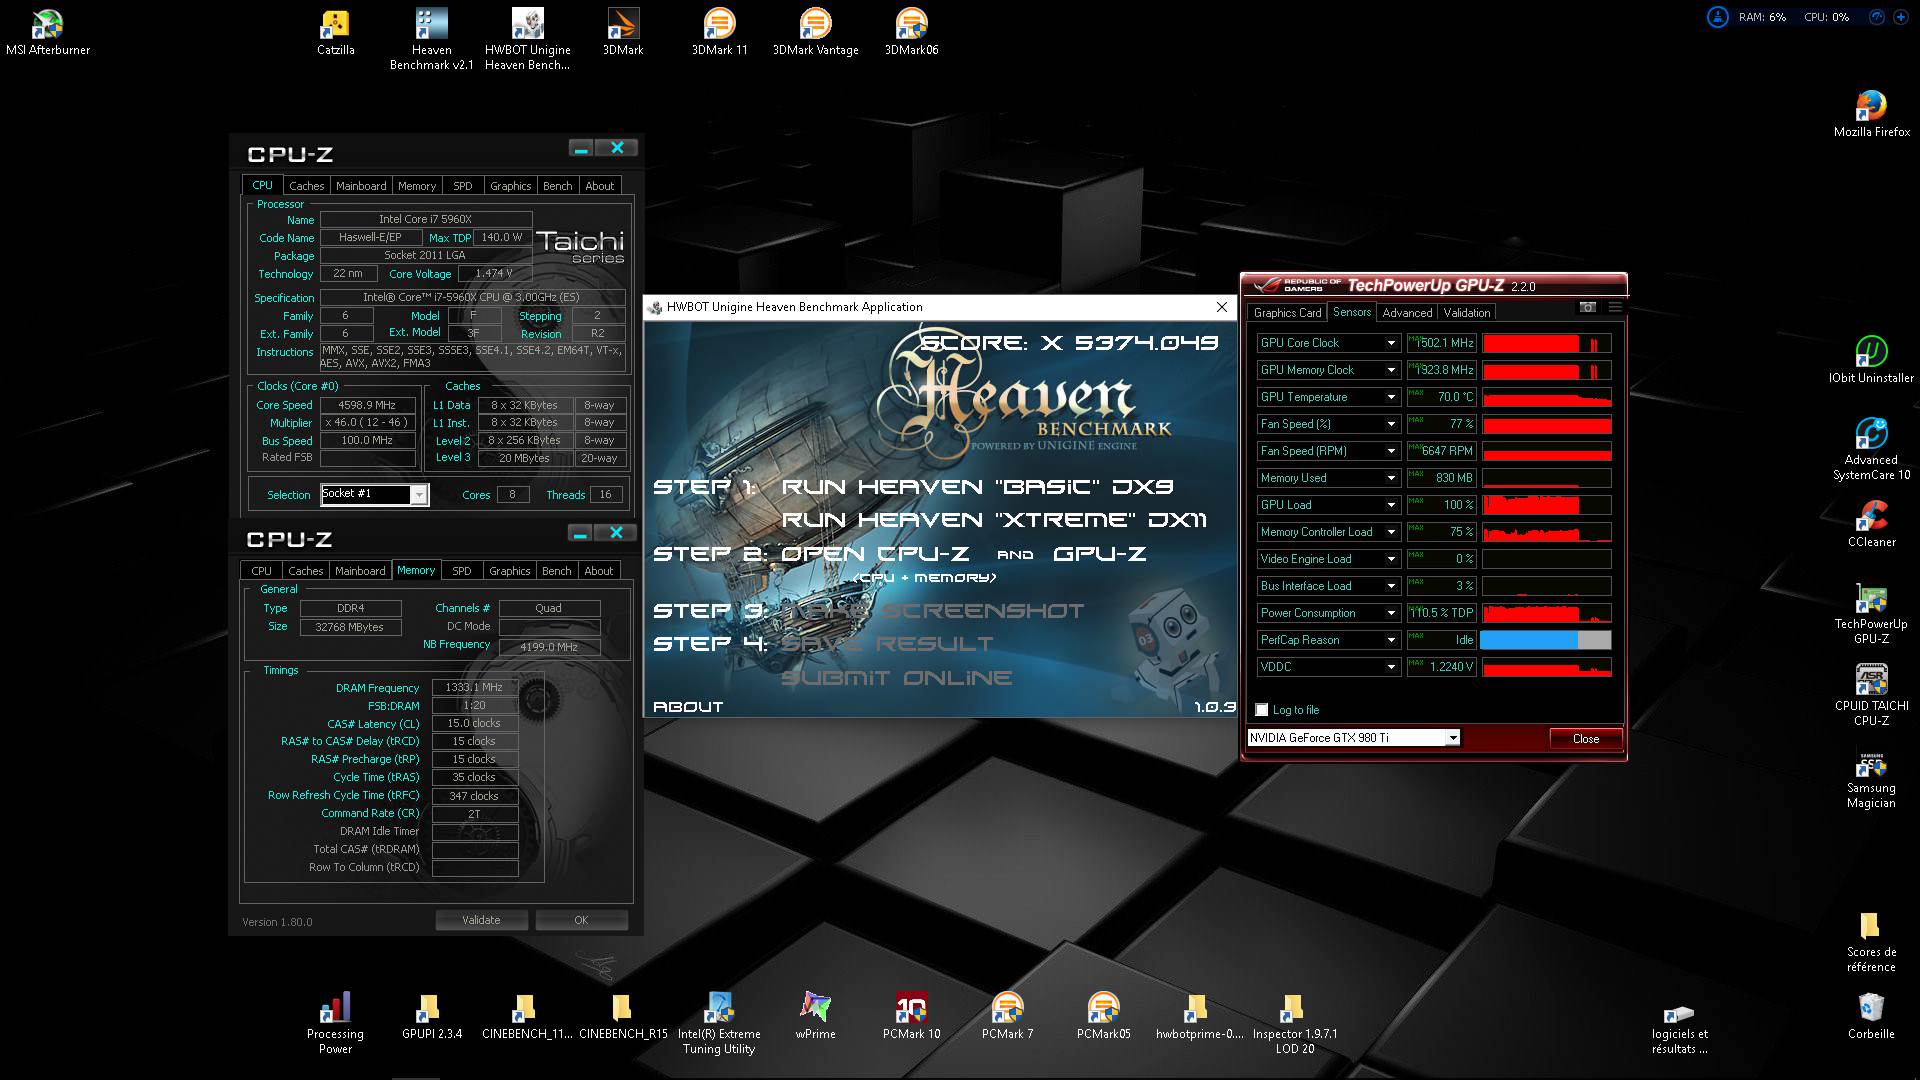This screenshot has height=1080, width=1920.
Task: Click the GPU-Z link in Heaven step 2
Action: pos(1099,554)
